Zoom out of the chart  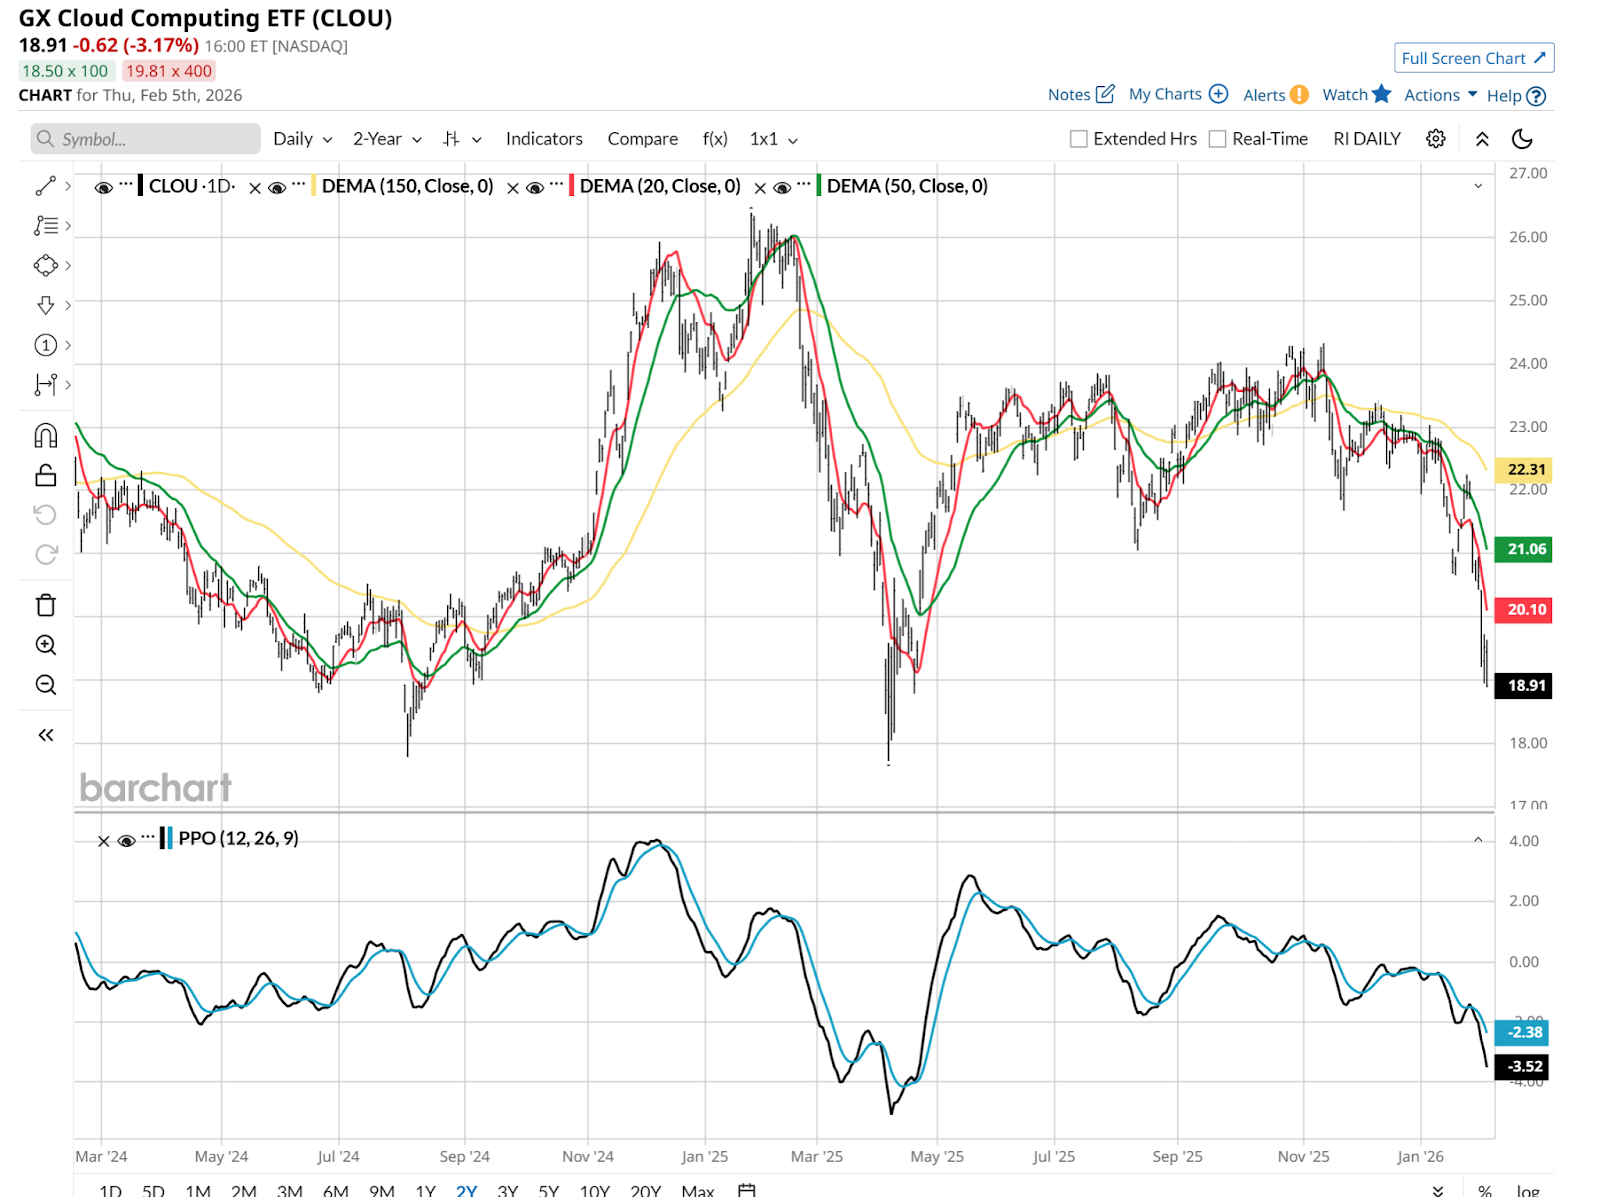(46, 685)
